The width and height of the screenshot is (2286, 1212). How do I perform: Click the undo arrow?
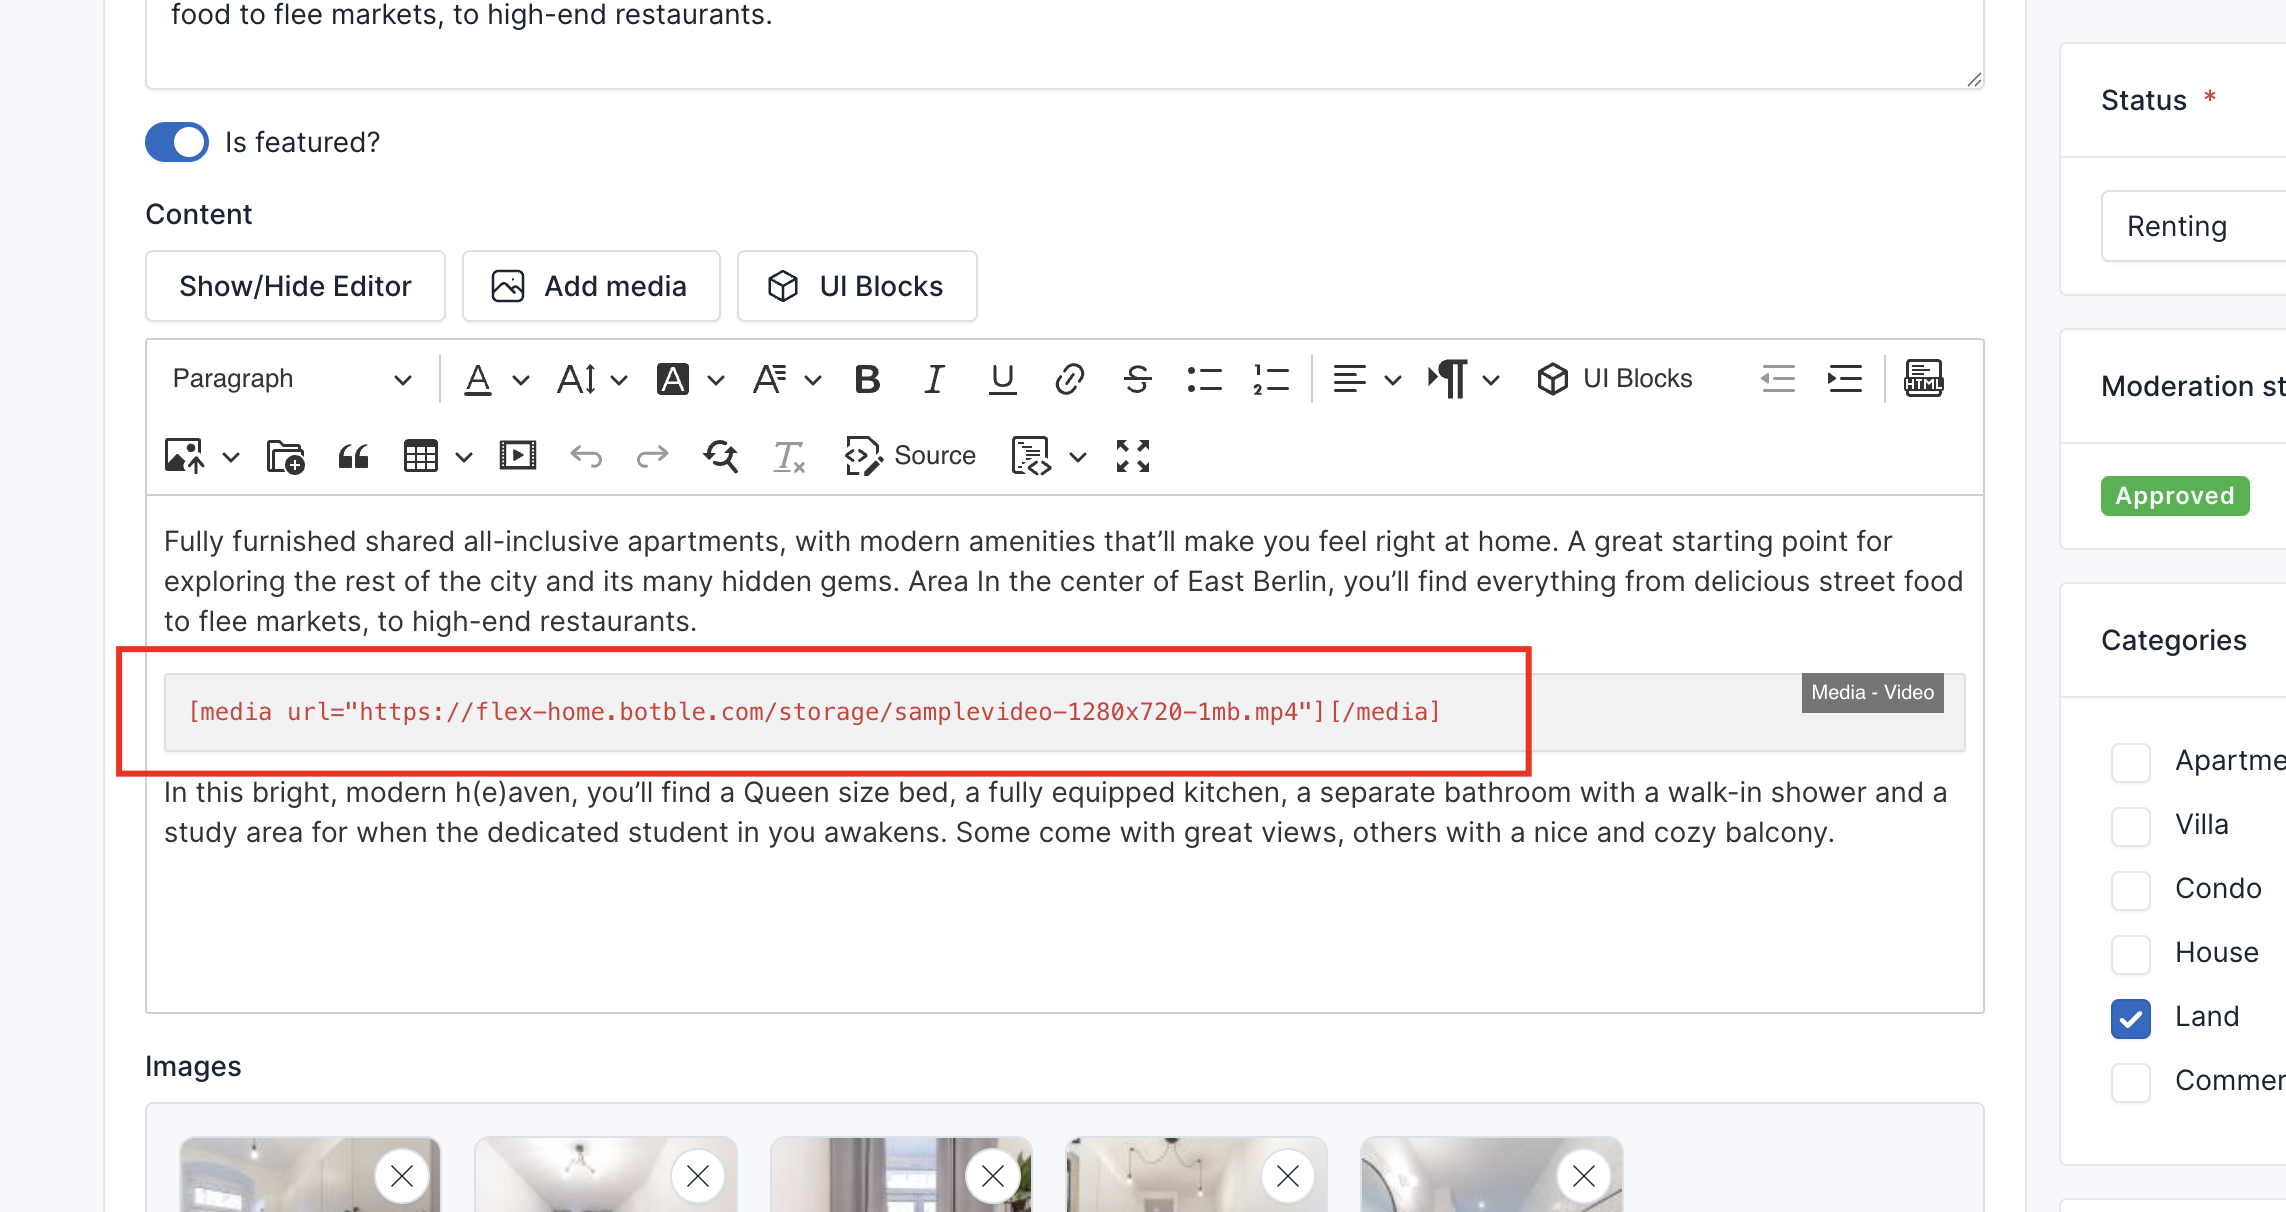pos(586,457)
